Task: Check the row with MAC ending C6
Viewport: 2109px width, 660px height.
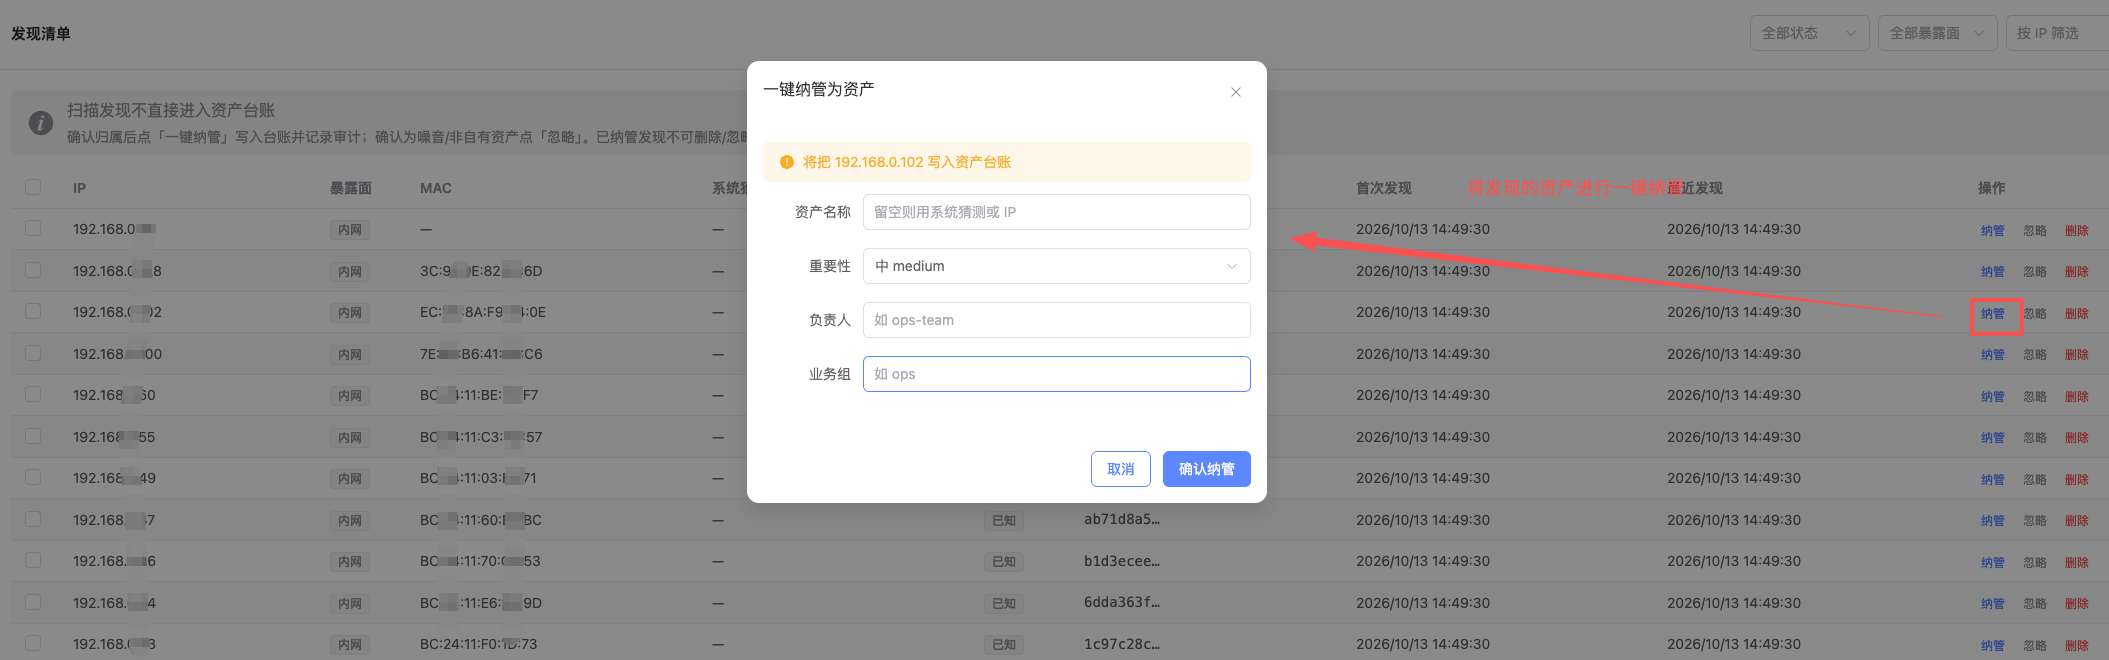Action: coord(33,353)
